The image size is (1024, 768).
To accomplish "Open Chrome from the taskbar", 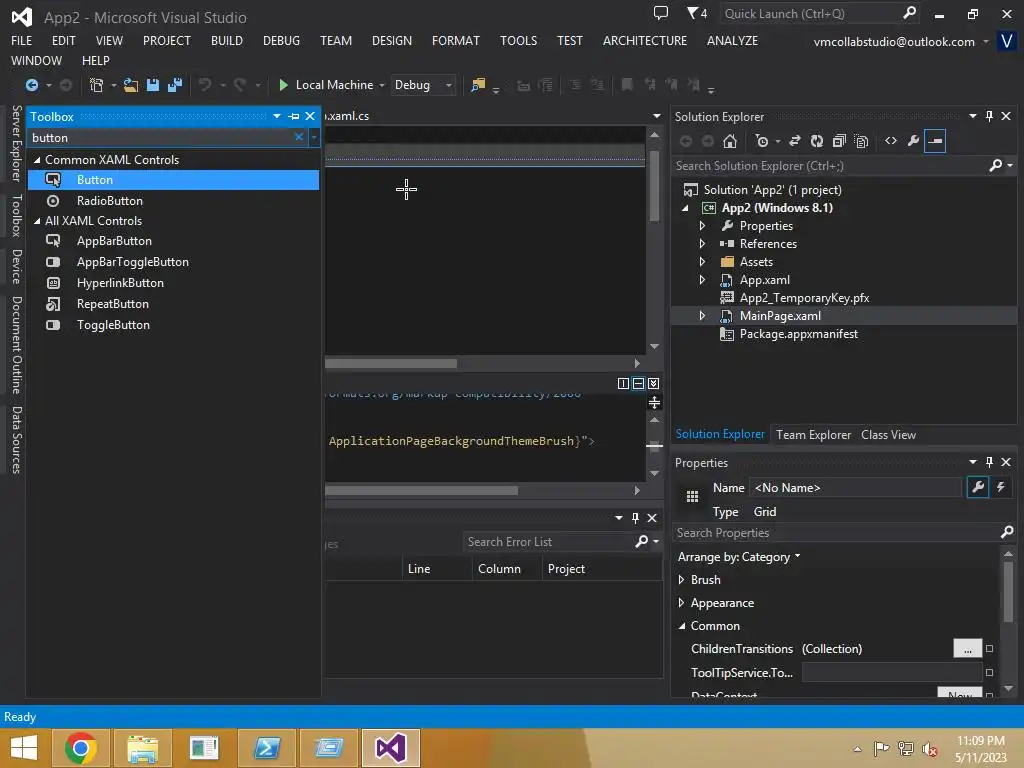I will (80, 748).
